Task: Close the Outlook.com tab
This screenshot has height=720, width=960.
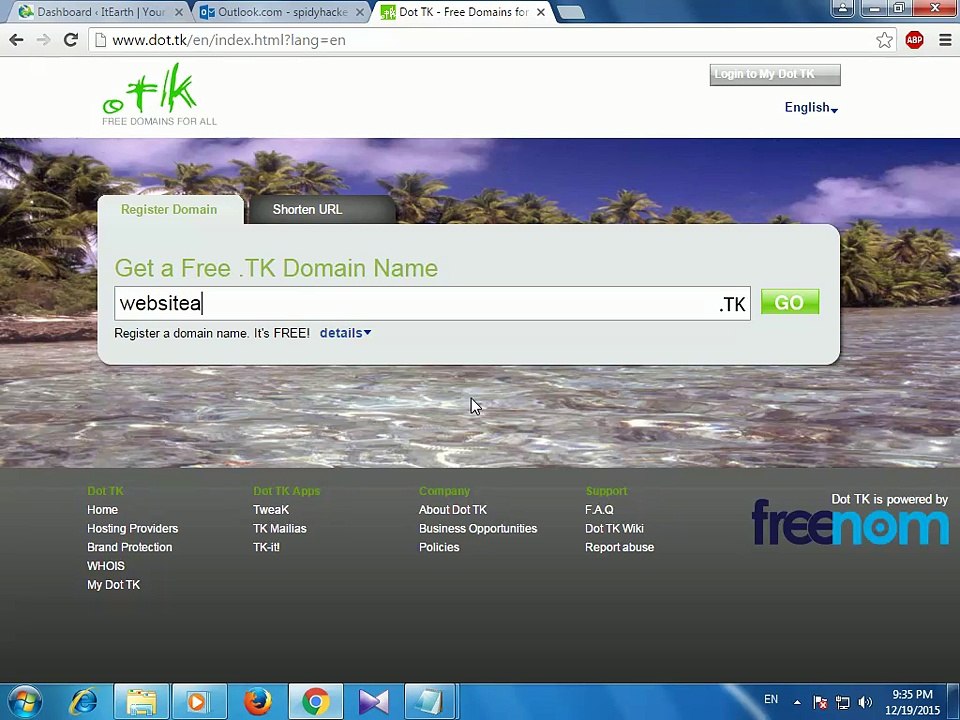Action: tap(360, 12)
